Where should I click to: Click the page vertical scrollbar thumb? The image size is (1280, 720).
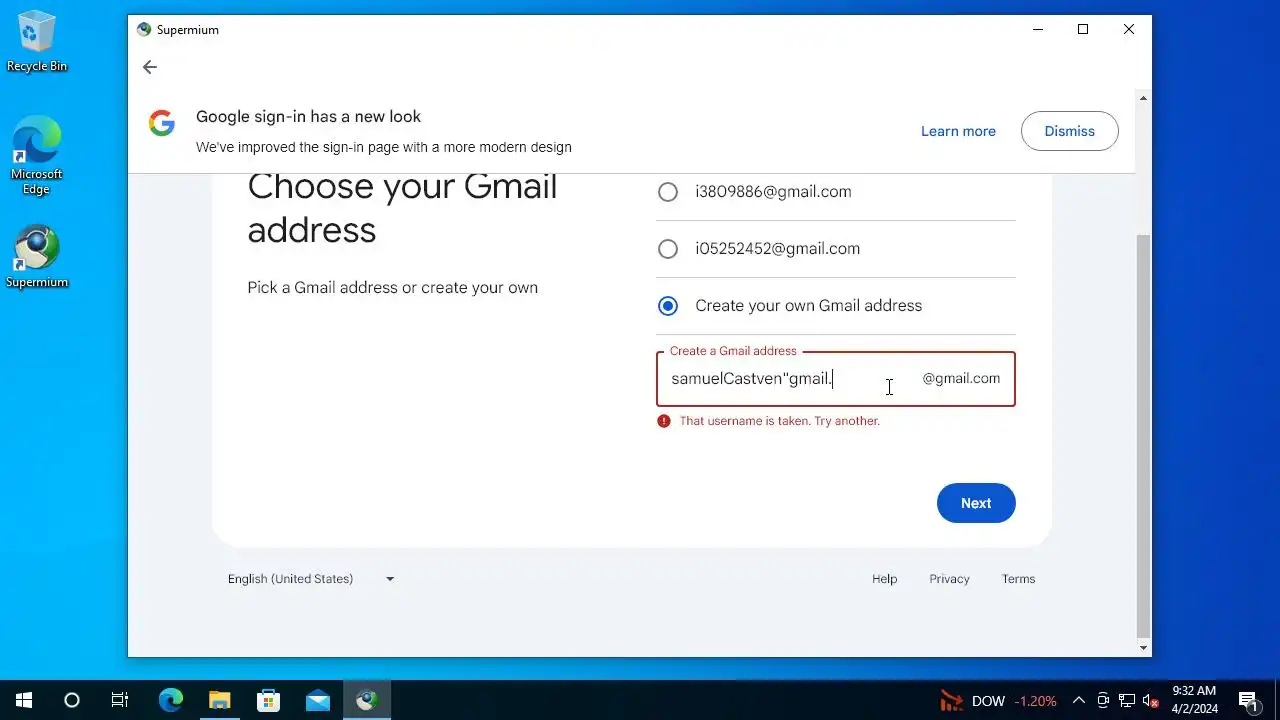point(1144,436)
